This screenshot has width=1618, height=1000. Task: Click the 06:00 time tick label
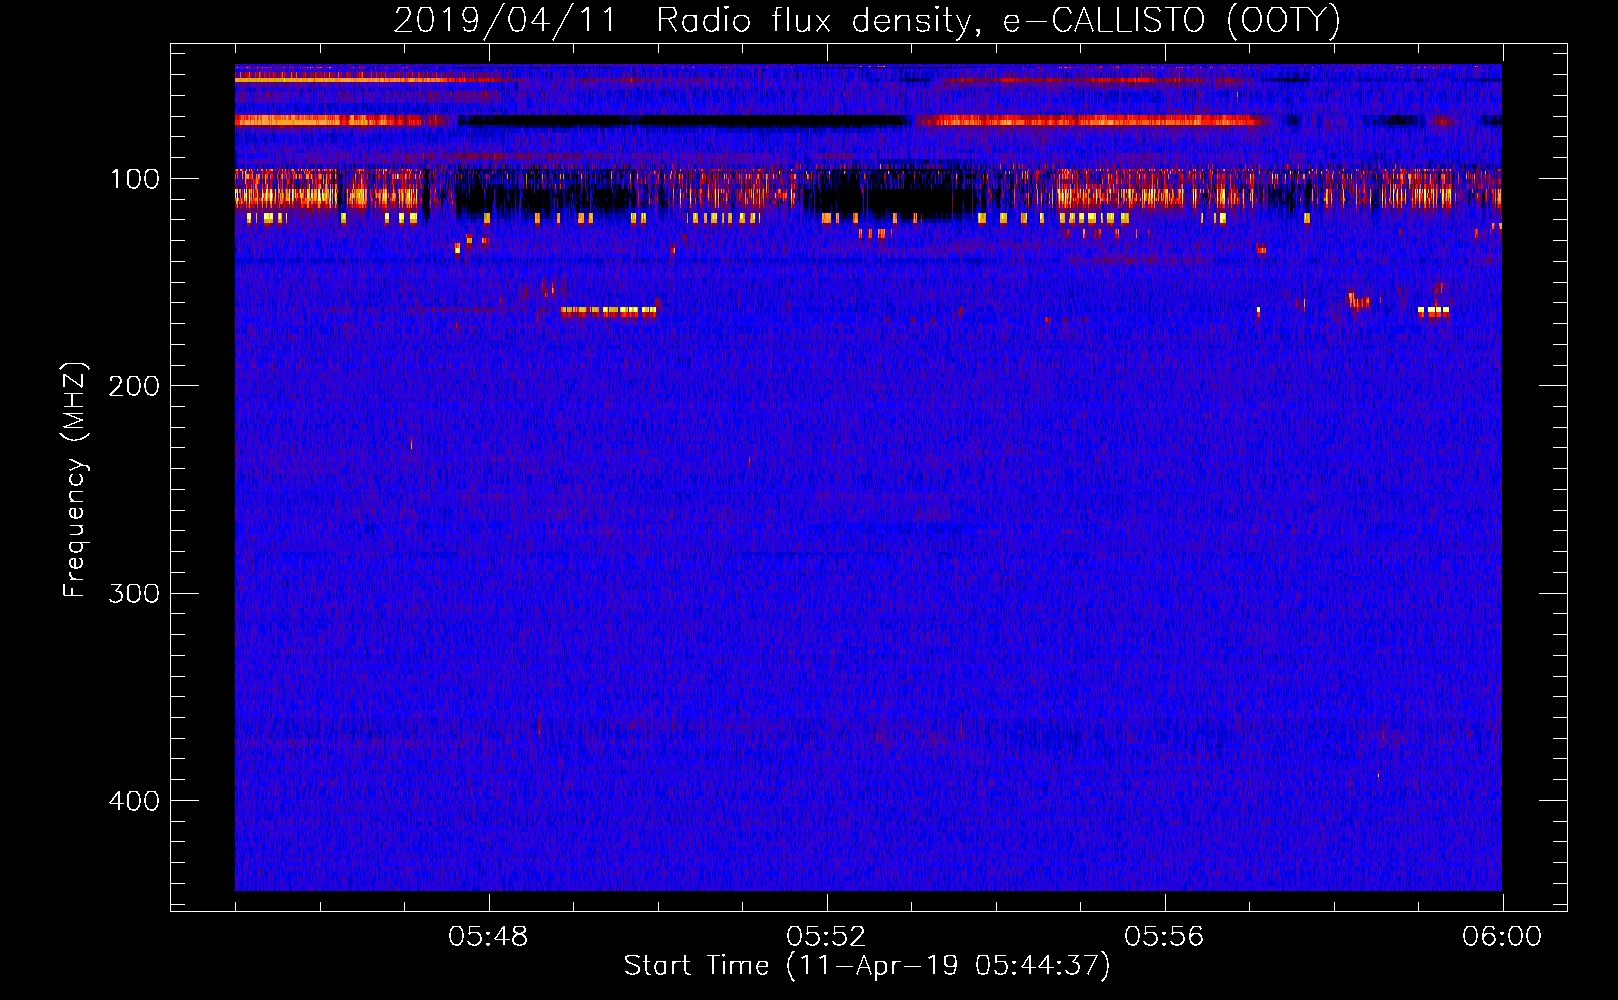(x=1502, y=937)
